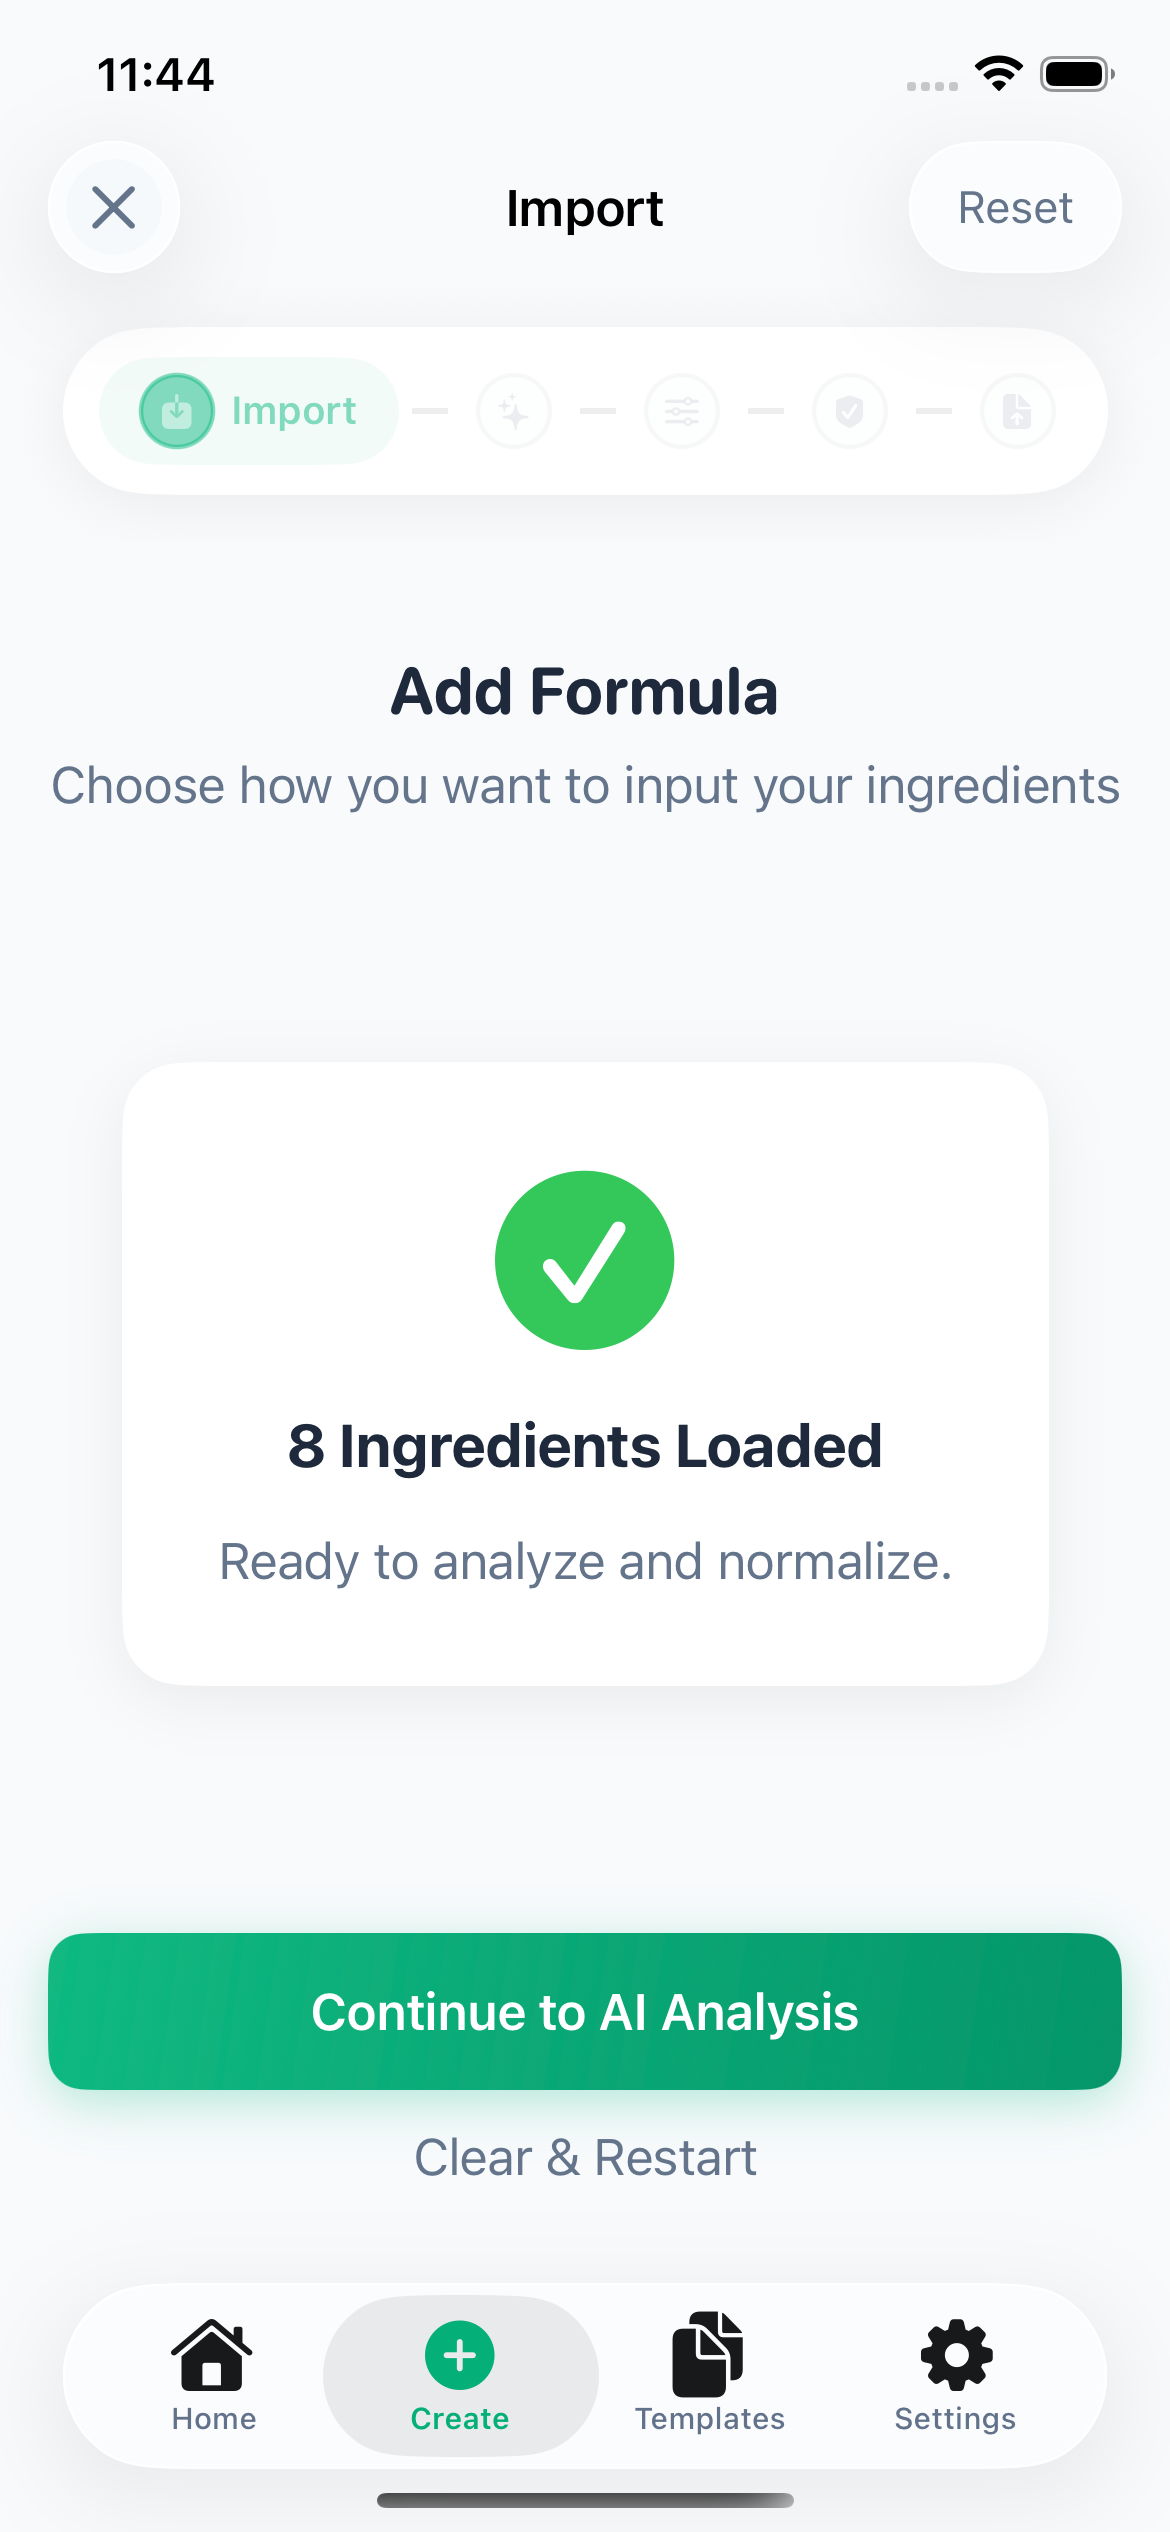
Task: Select the document export step icon
Action: point(1017,411)
